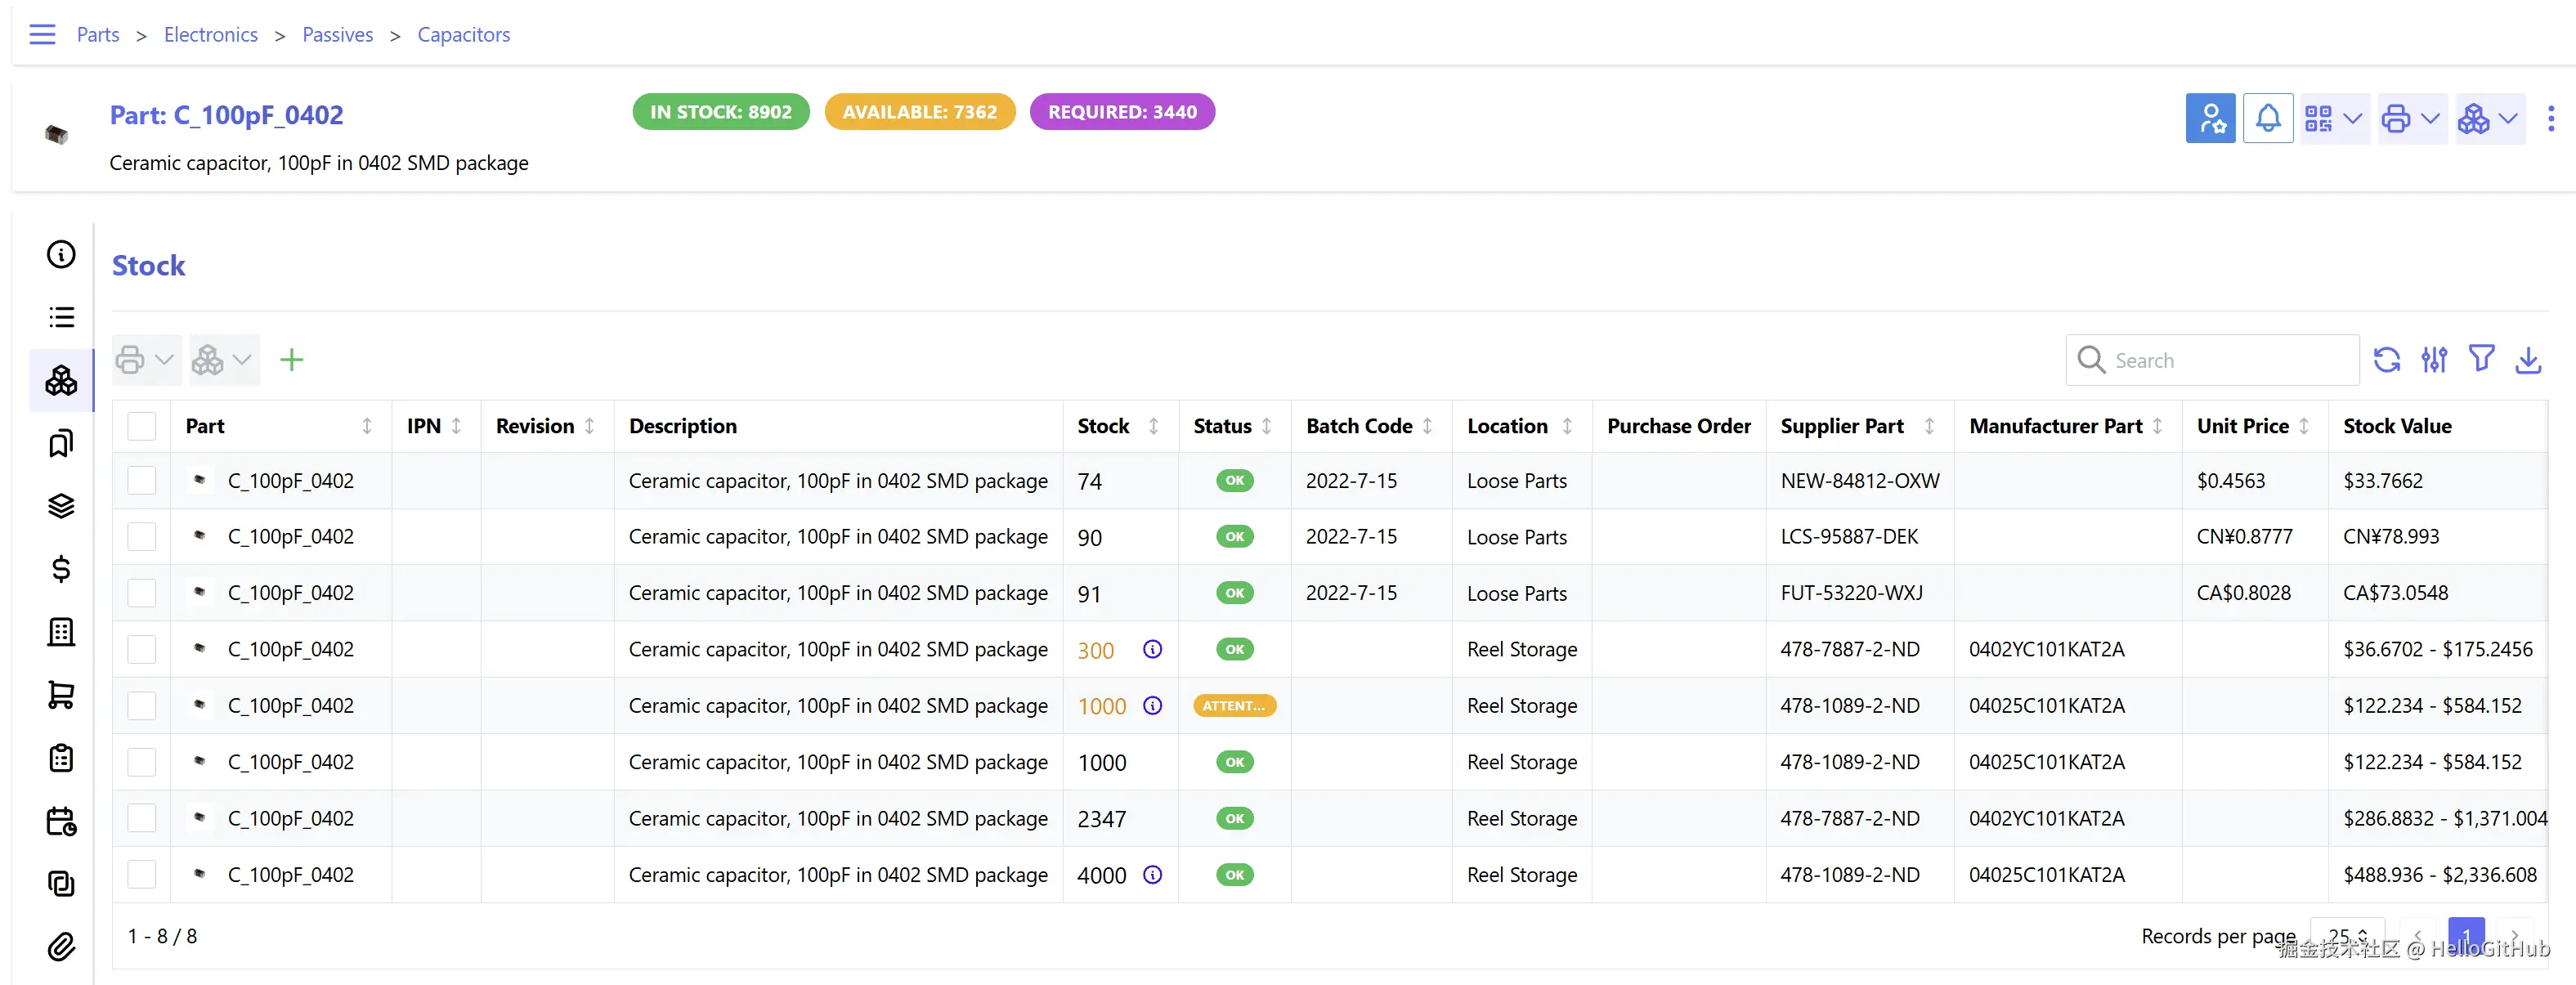
Task: Open the purchase orders cart sidebar icon
Action: coord(61,695)
